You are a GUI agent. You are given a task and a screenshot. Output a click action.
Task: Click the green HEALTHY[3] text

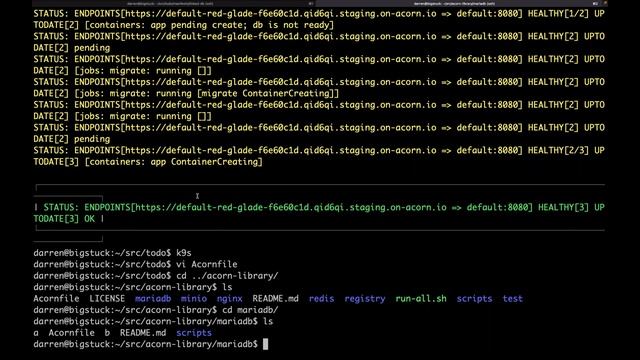tap(563, 207)
